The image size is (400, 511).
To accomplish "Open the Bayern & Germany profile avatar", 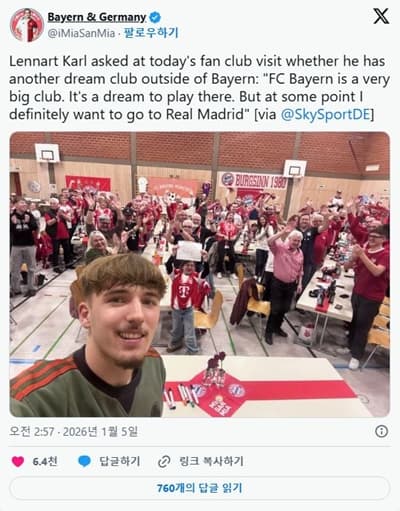I will (x=27, y=25).
